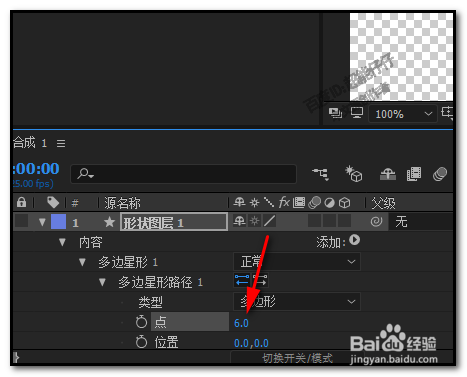Select the 形状图层 1 layer name
The image size is (467, 377).
(153, 223)
